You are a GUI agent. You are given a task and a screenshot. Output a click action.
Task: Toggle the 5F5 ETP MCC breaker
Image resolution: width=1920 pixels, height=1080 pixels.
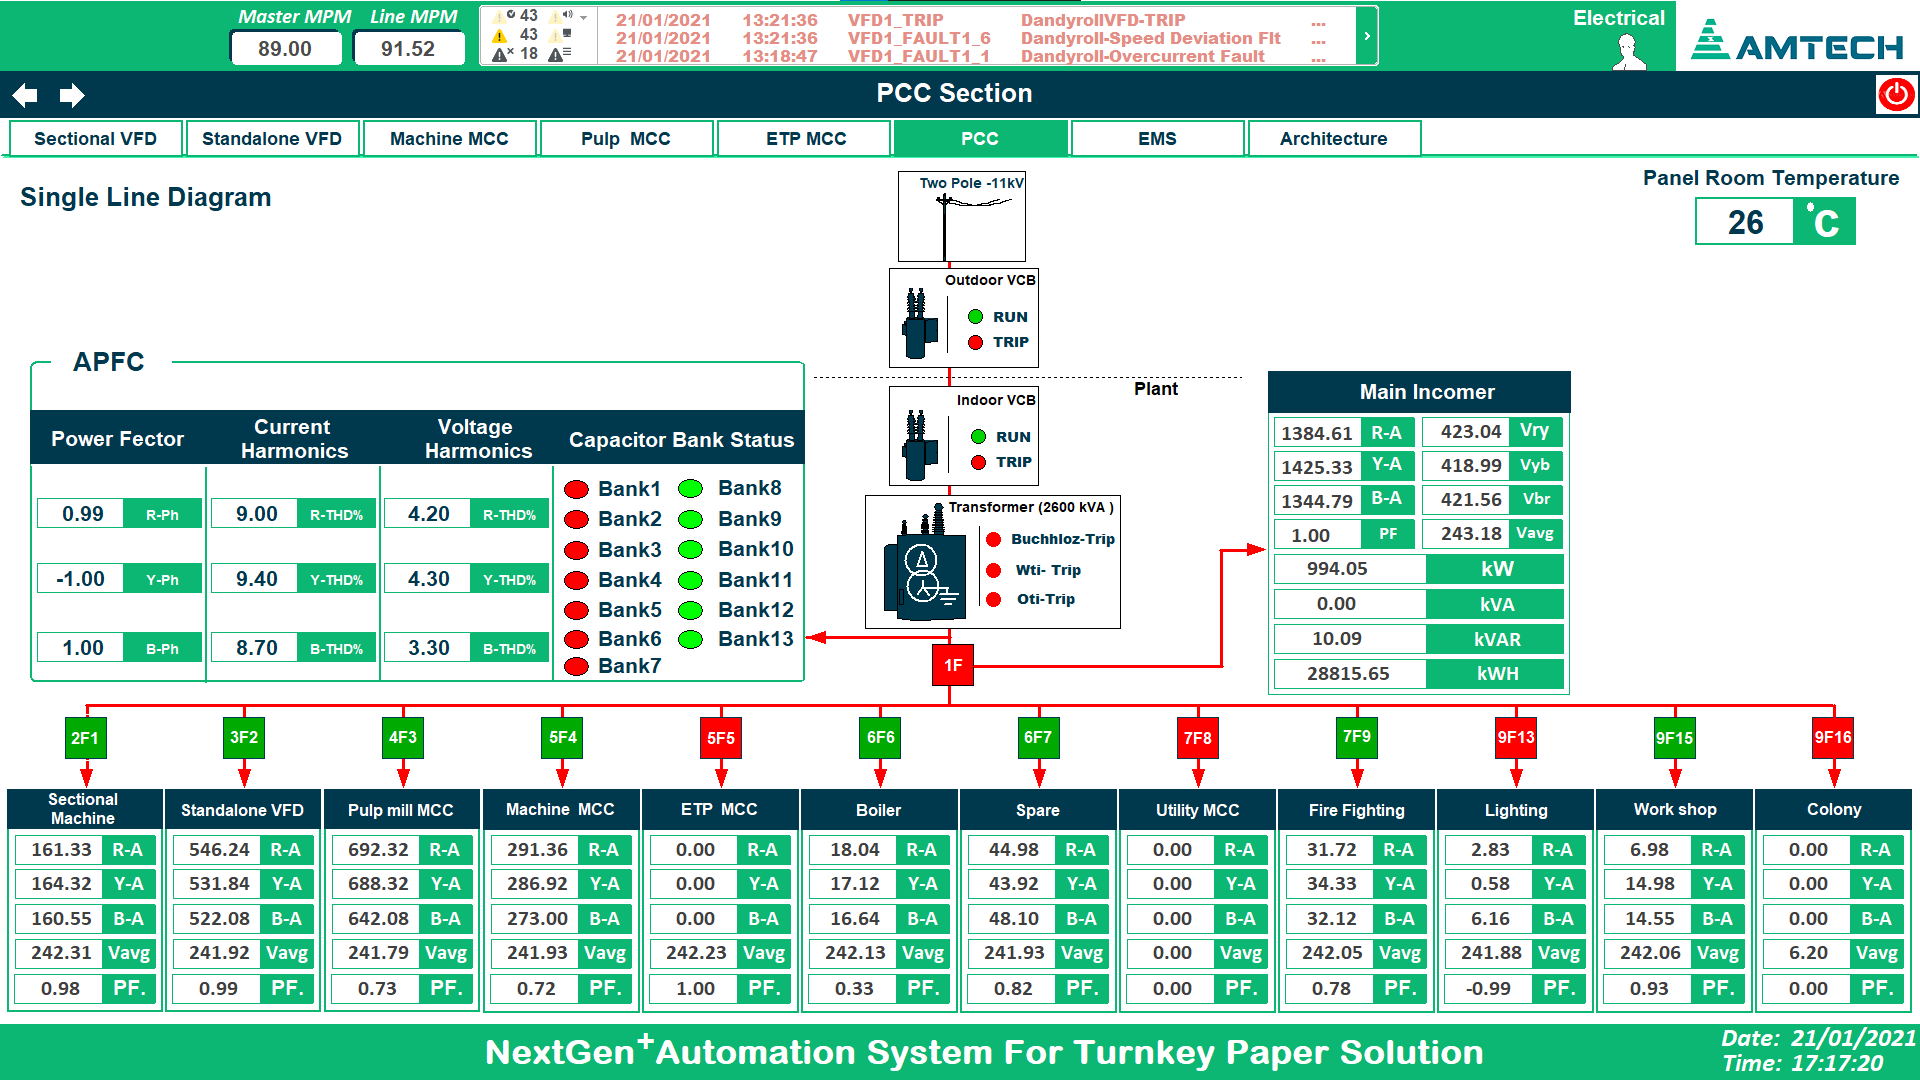pos(720,738)
